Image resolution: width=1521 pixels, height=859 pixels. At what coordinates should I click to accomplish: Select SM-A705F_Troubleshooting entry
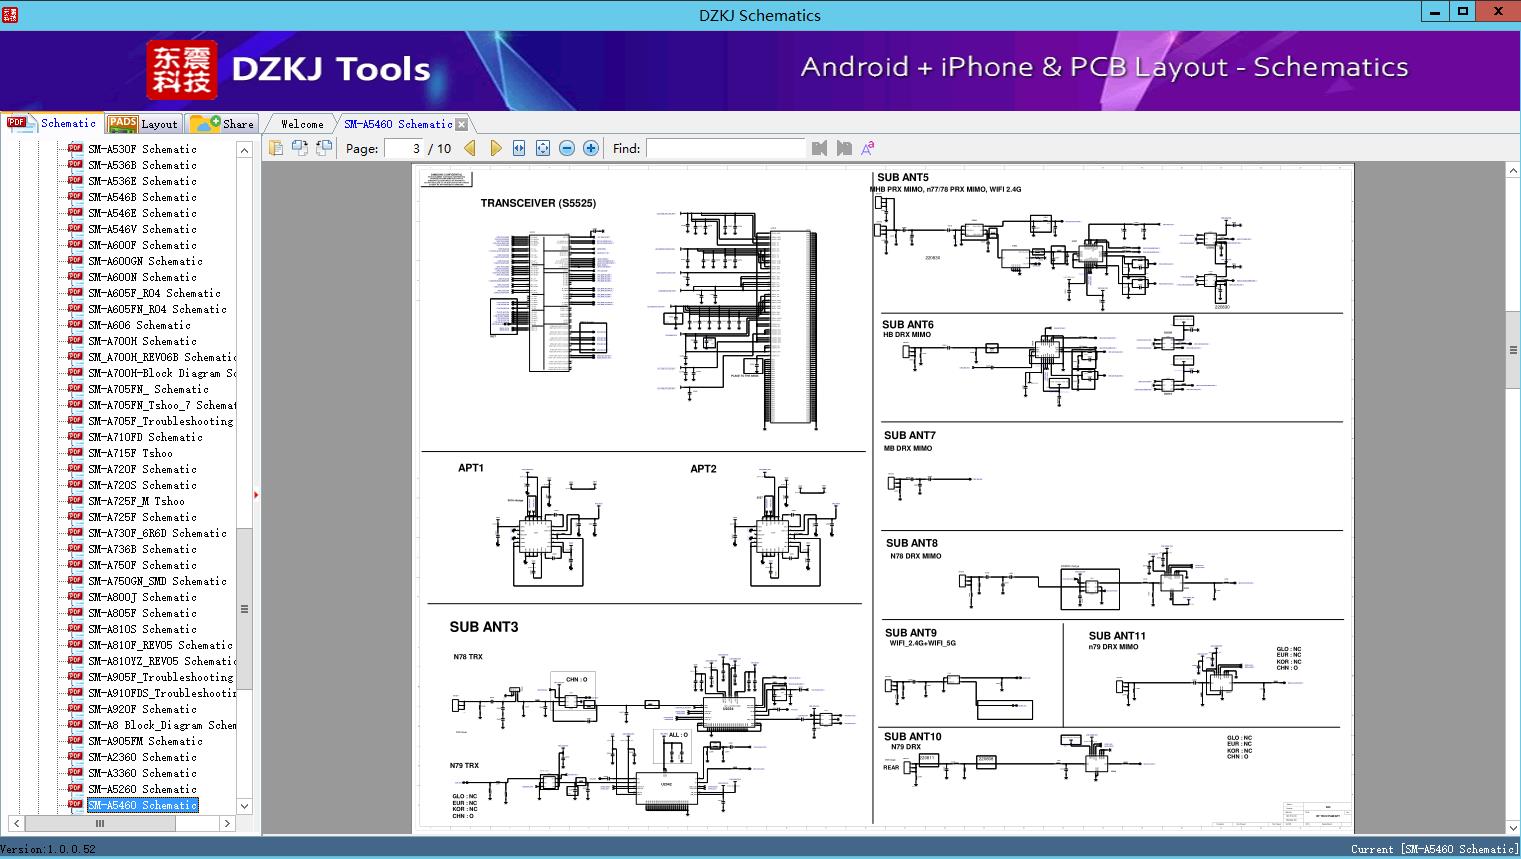[160, 421]
